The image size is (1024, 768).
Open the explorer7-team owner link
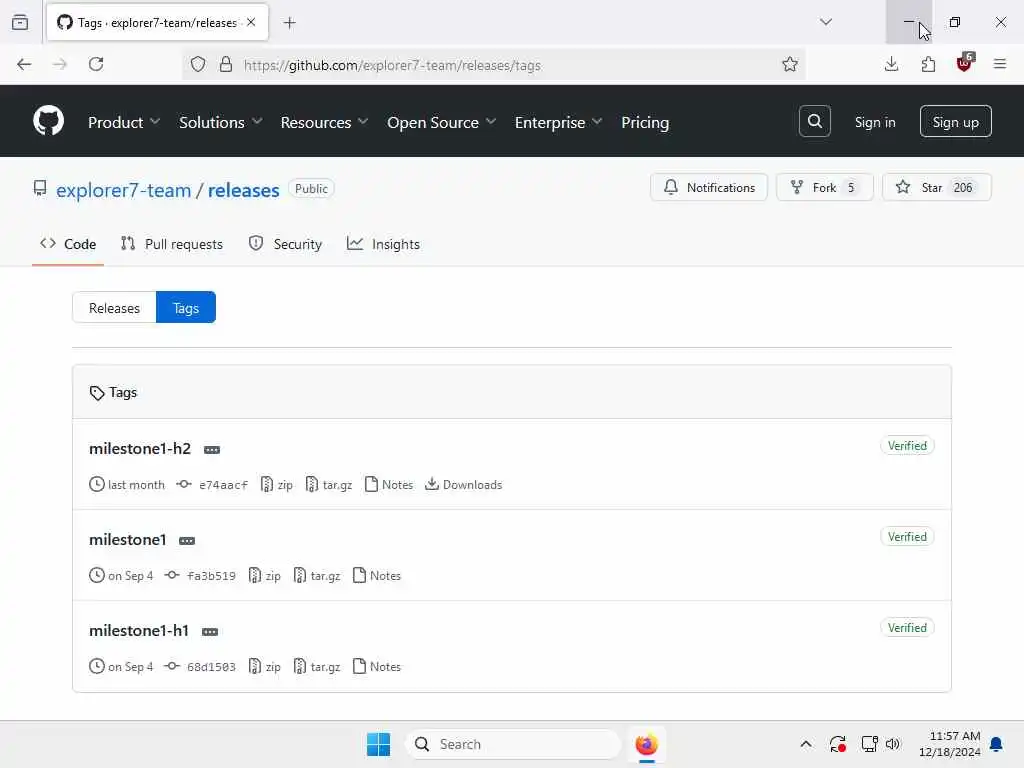coord(123,190)
